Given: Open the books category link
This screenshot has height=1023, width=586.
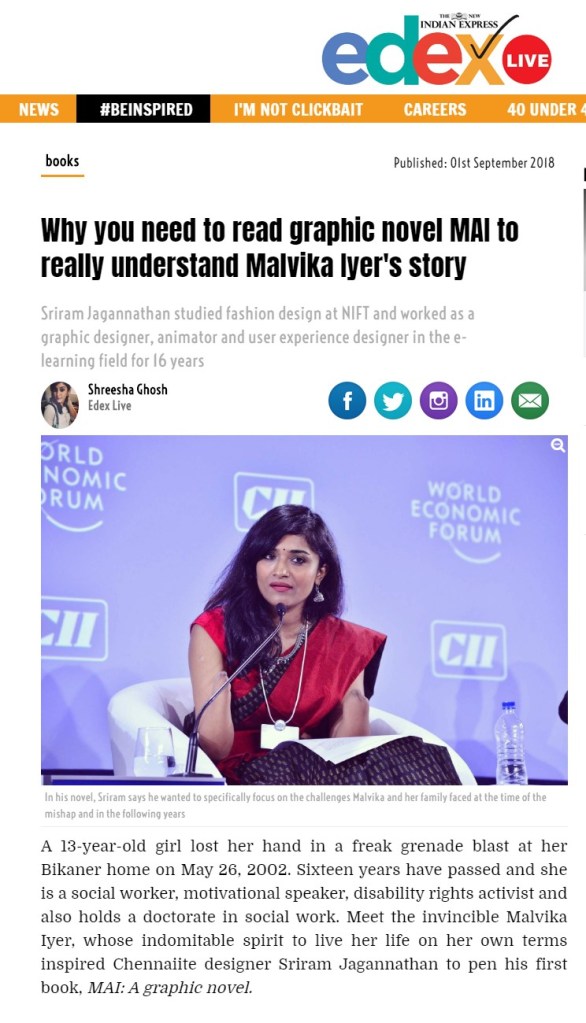Looking at the screenshot, I should (x=62, y=160).
